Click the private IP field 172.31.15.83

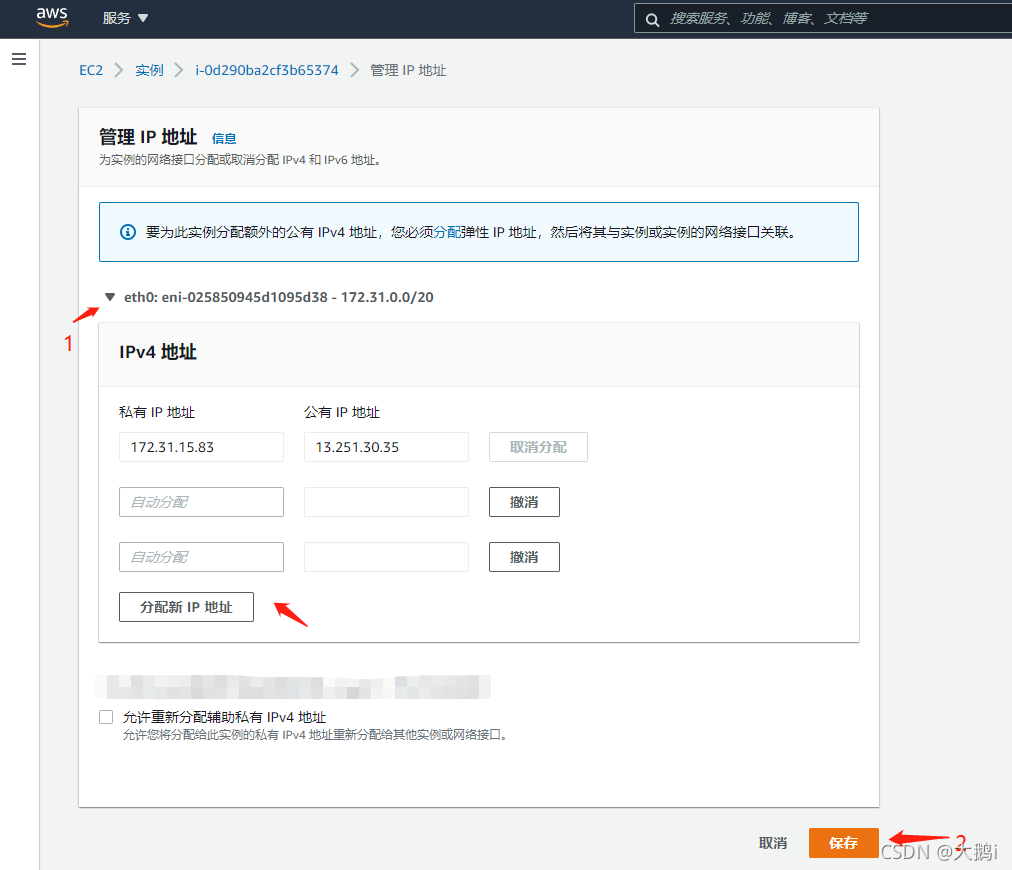click(x=201, y=447)
